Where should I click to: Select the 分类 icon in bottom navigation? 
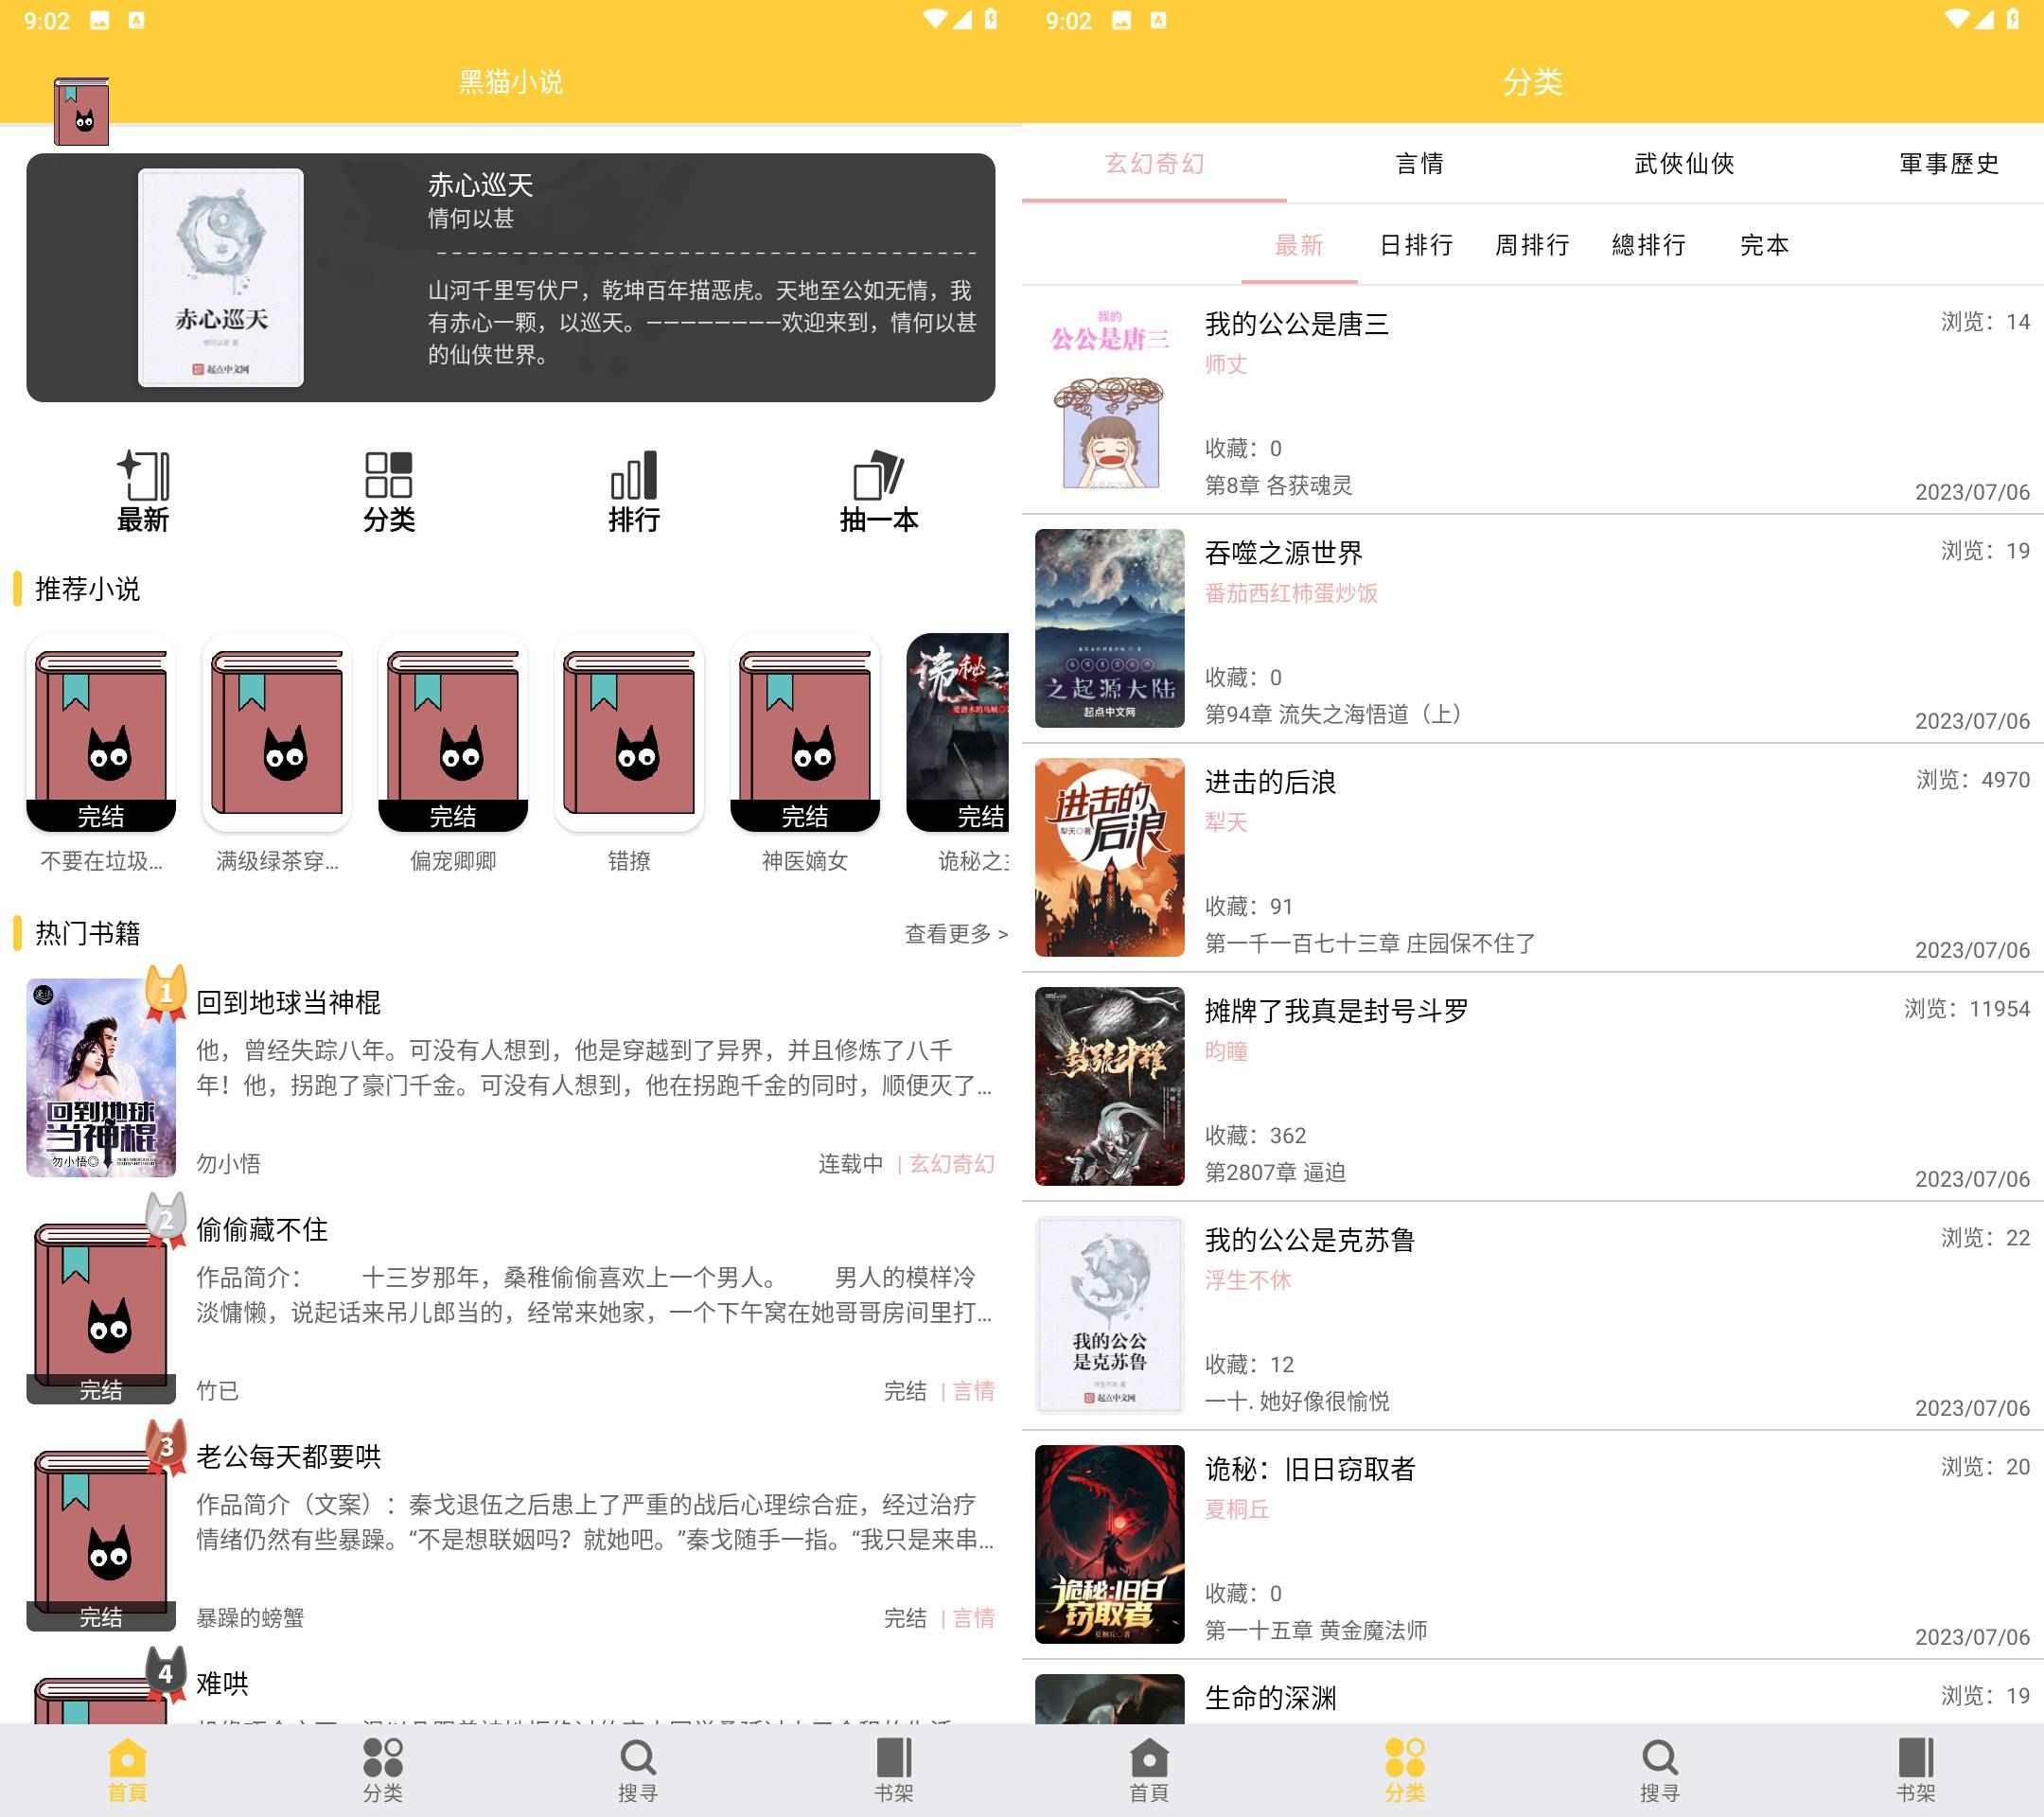(x=1404, y=1762)
